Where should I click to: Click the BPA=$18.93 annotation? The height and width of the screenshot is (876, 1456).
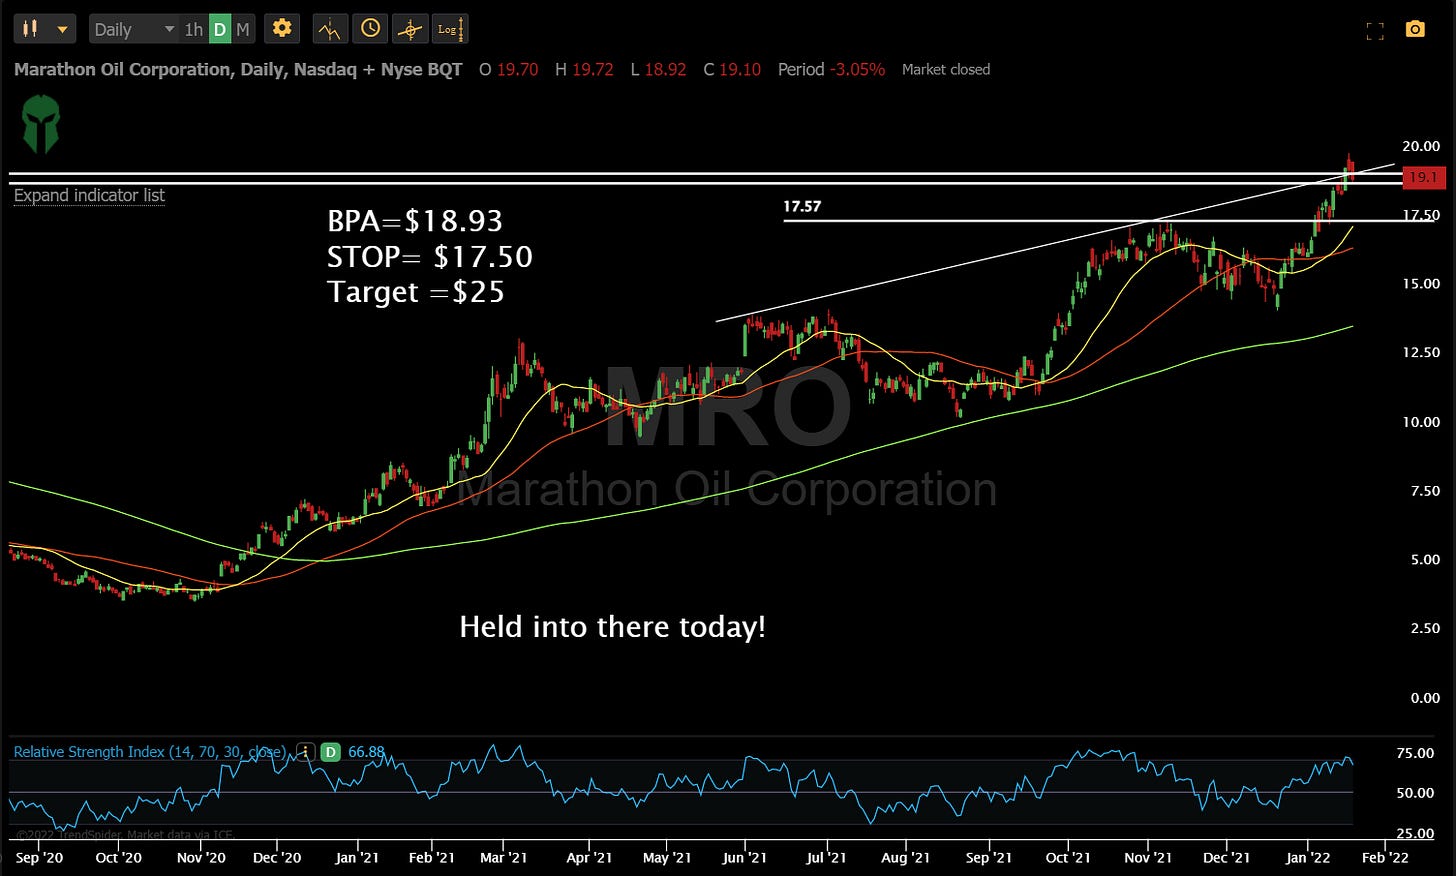[x=415, y=221]
